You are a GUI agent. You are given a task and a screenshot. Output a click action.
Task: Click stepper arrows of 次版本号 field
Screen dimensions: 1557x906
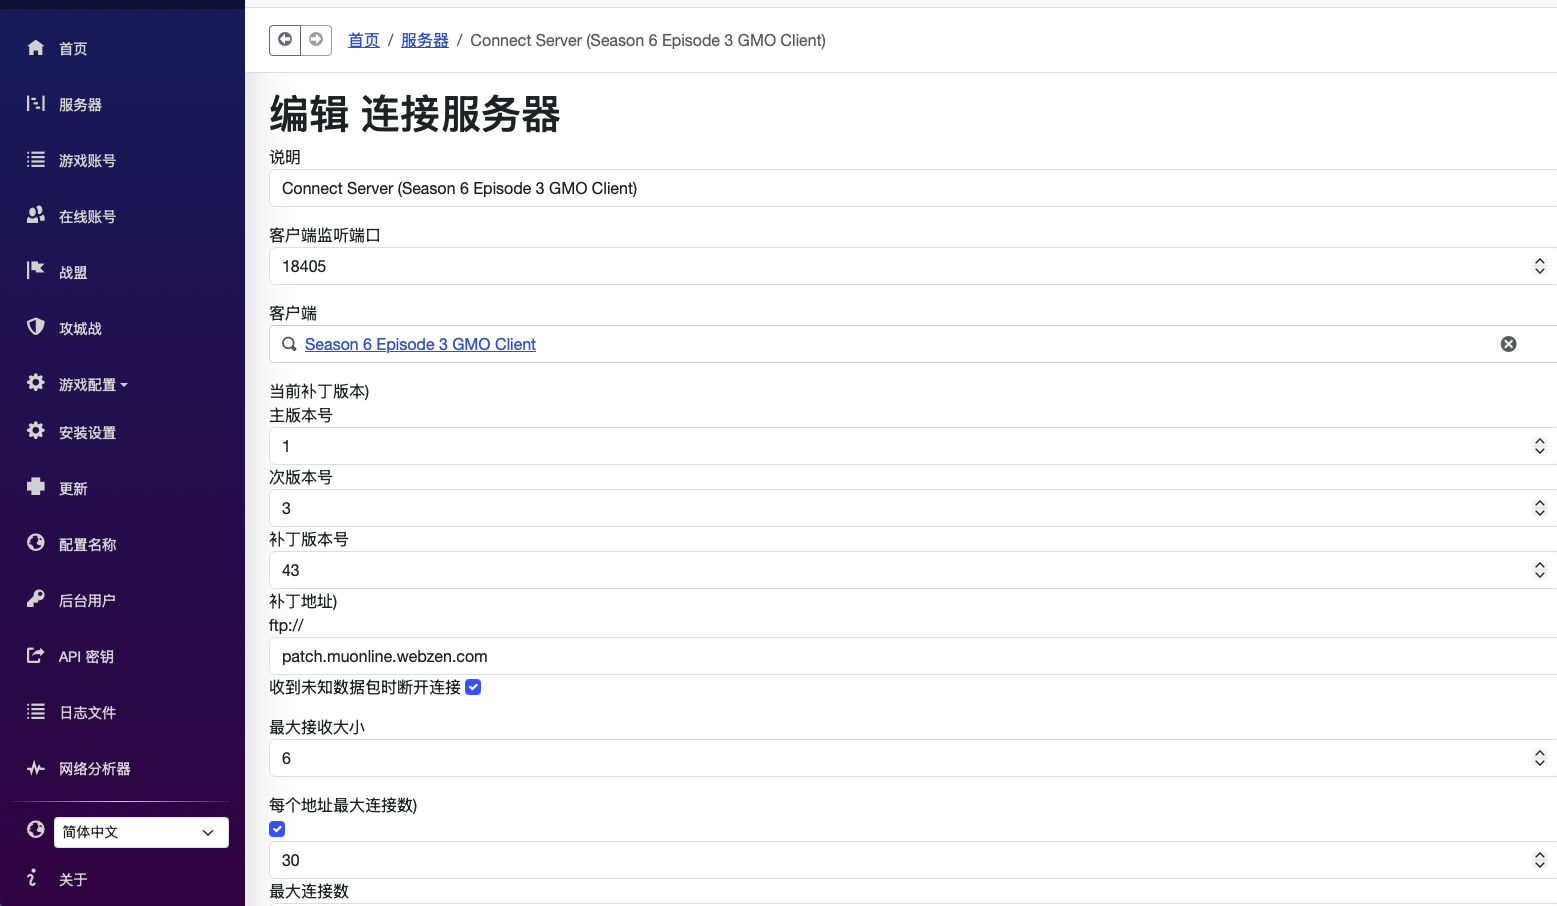coord(1540,508)
